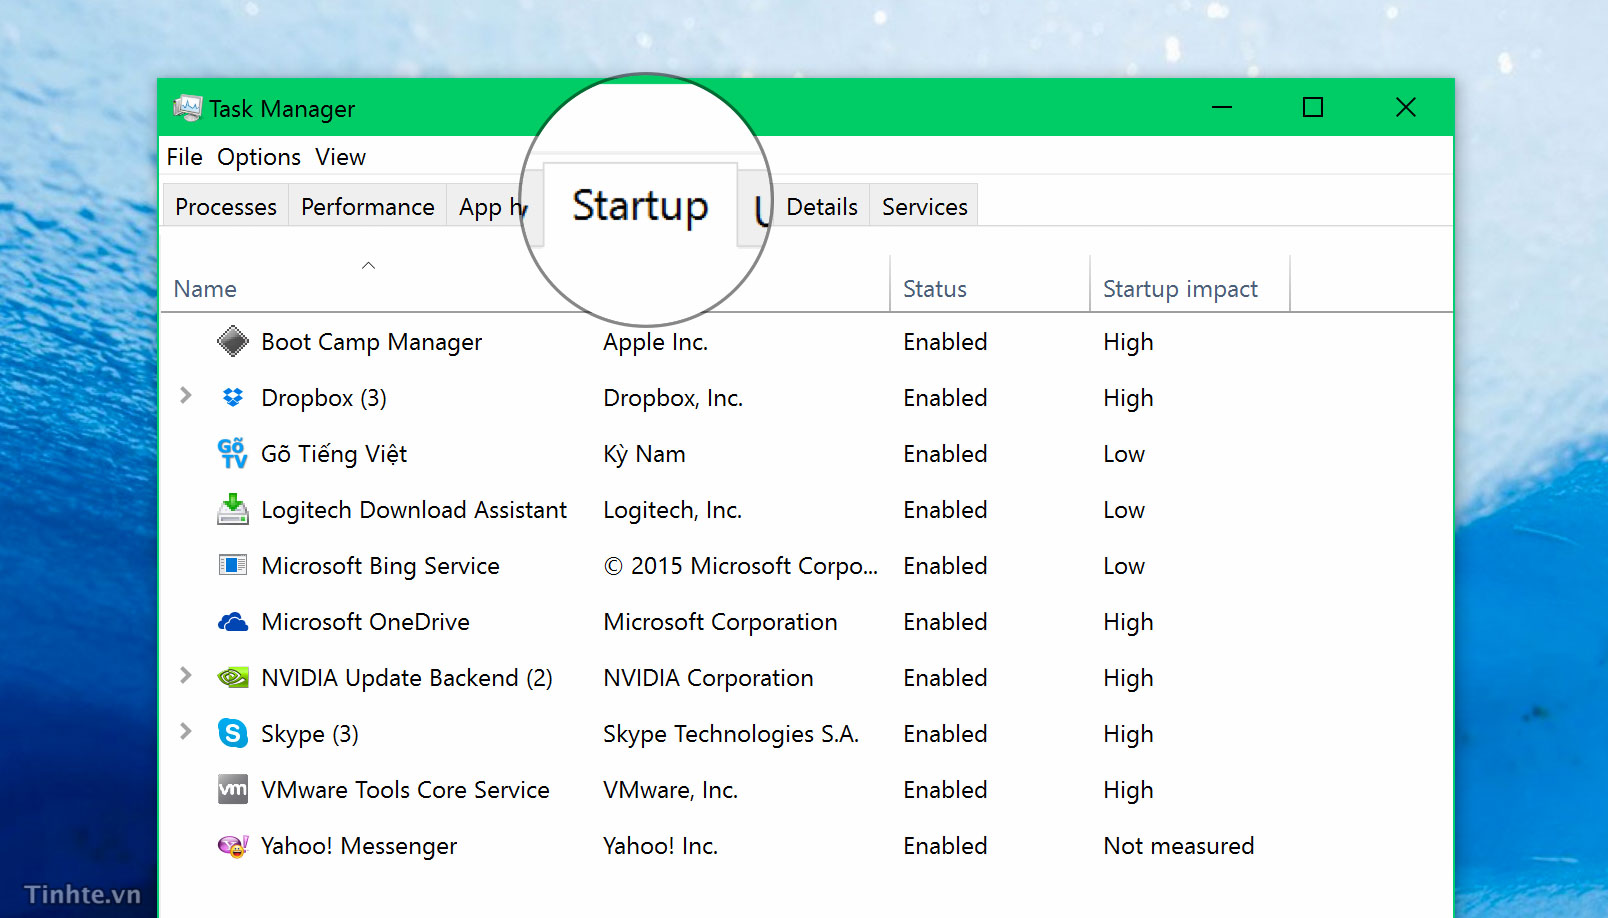
Task: Switch to the Processes tab
Action: coord(226,206)
